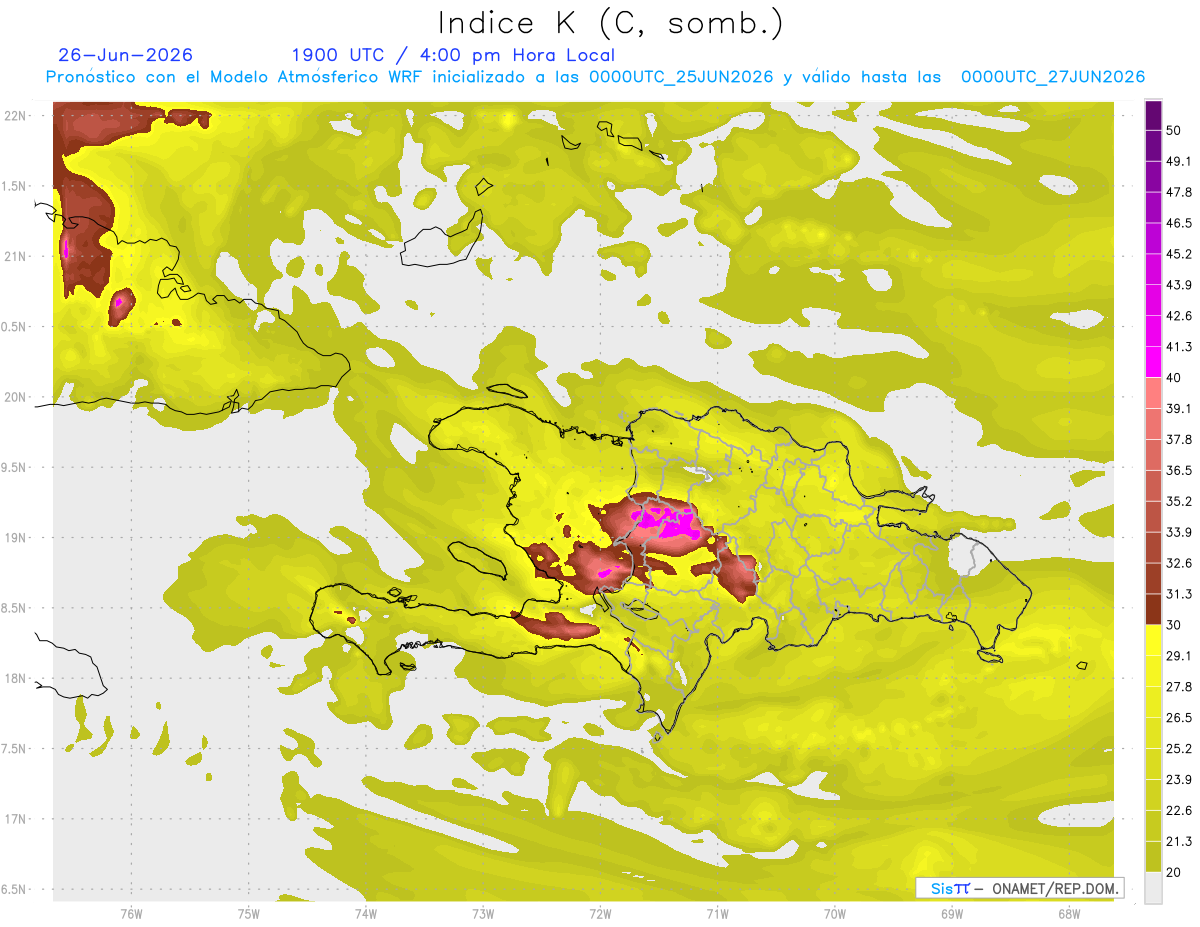Image resolution: width=1200 pixels, height=927 pixels.
Task: Click the legend value '37.8'
Action: (x=1178, y=440)
